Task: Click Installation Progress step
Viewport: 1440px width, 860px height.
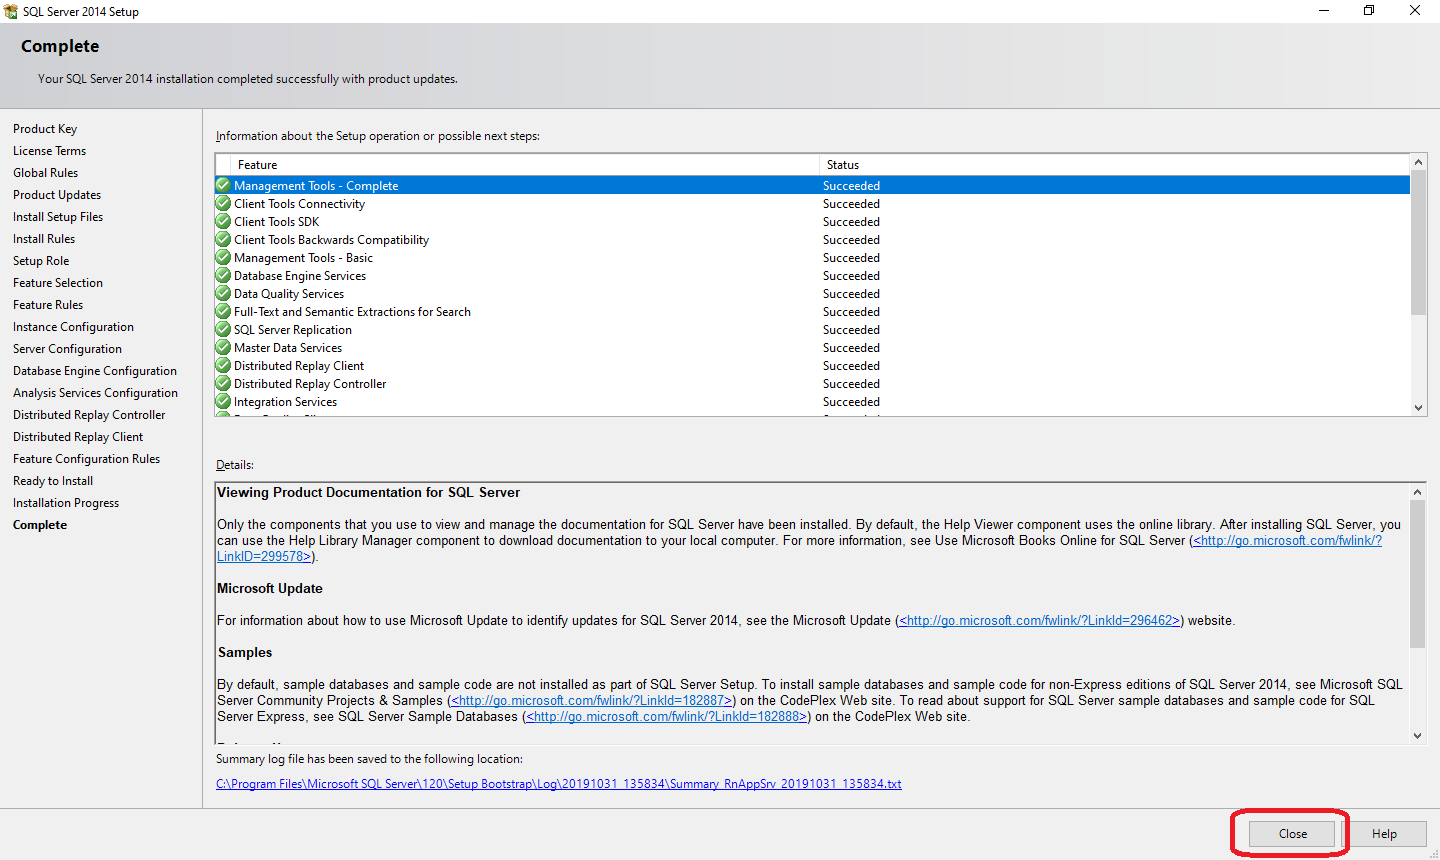Action: [66, 503]
